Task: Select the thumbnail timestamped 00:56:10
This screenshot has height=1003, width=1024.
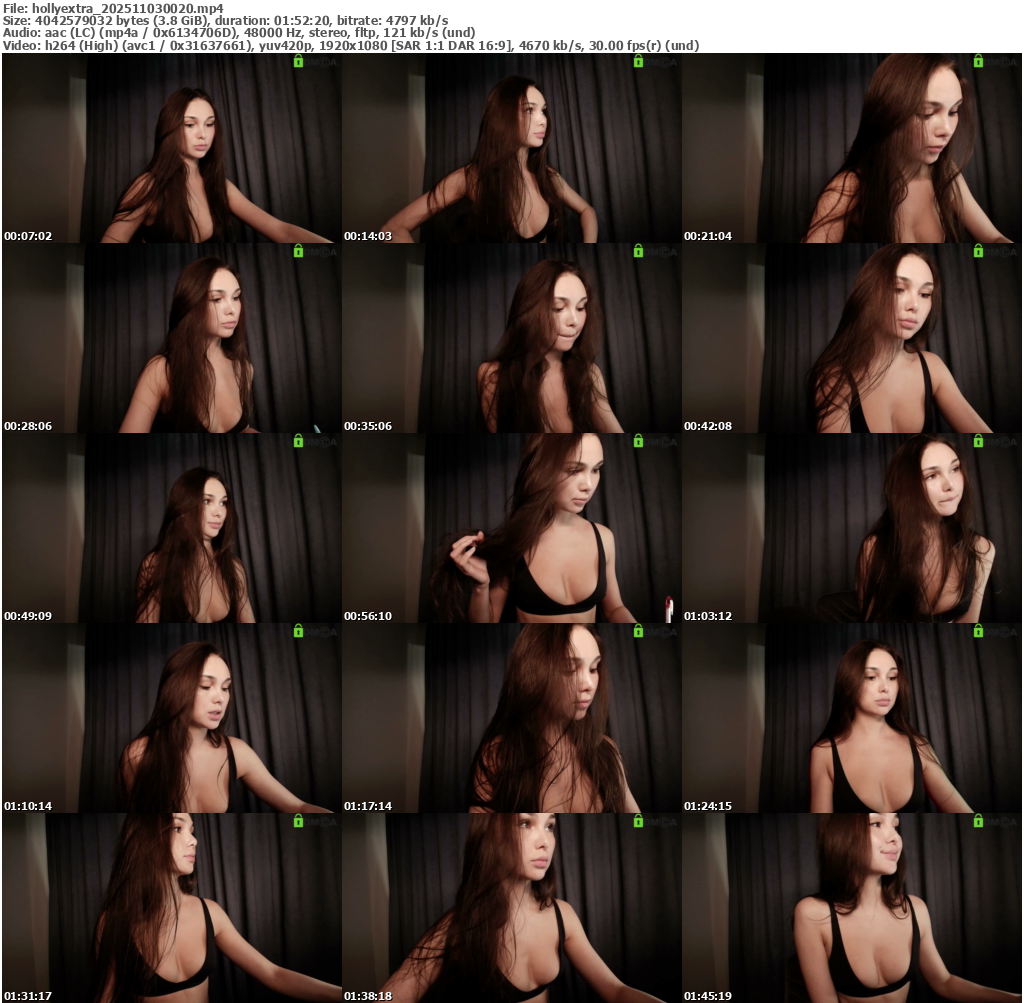Action: click(511, 528)
